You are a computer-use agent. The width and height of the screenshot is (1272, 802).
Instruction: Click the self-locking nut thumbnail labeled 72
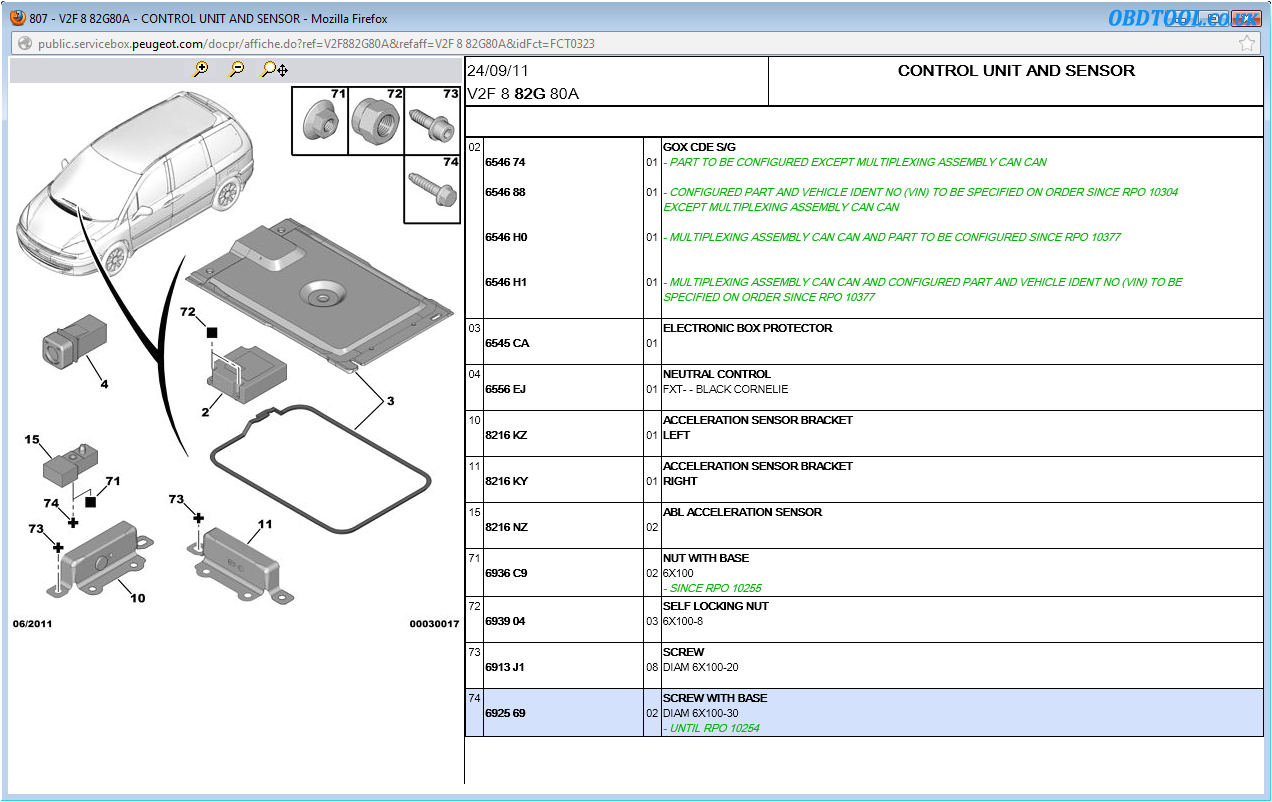tap(376, 120)
